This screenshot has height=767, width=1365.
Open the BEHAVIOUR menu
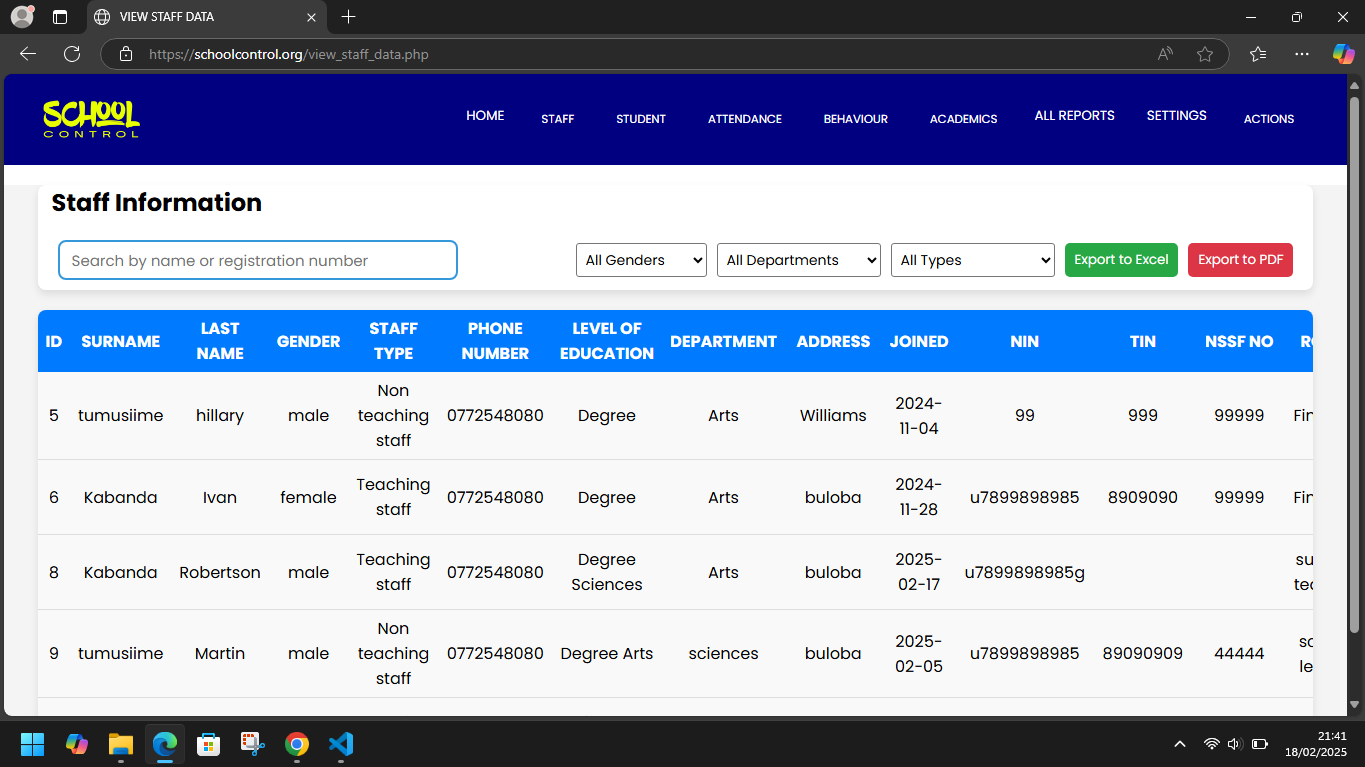856,119
